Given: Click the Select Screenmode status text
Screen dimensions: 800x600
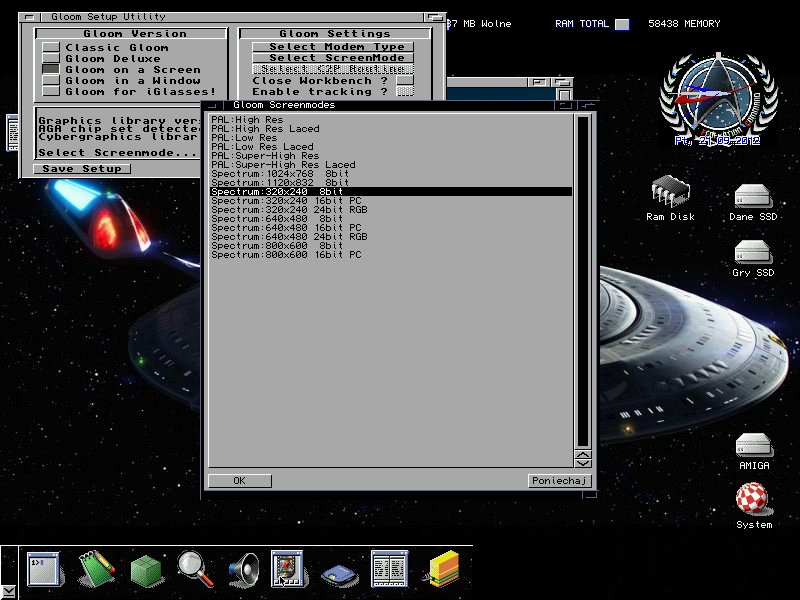Looking at the screenshot, I should tap(117, 153).
